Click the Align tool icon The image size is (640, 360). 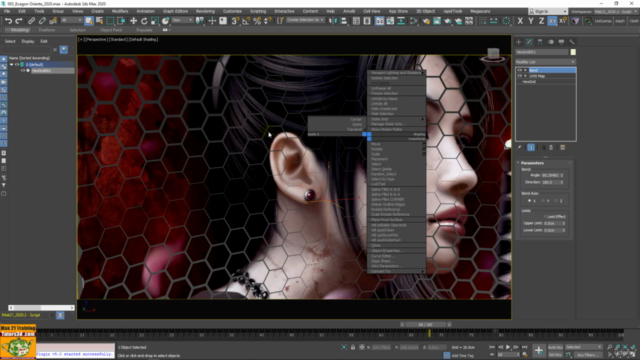coord(344,21)
